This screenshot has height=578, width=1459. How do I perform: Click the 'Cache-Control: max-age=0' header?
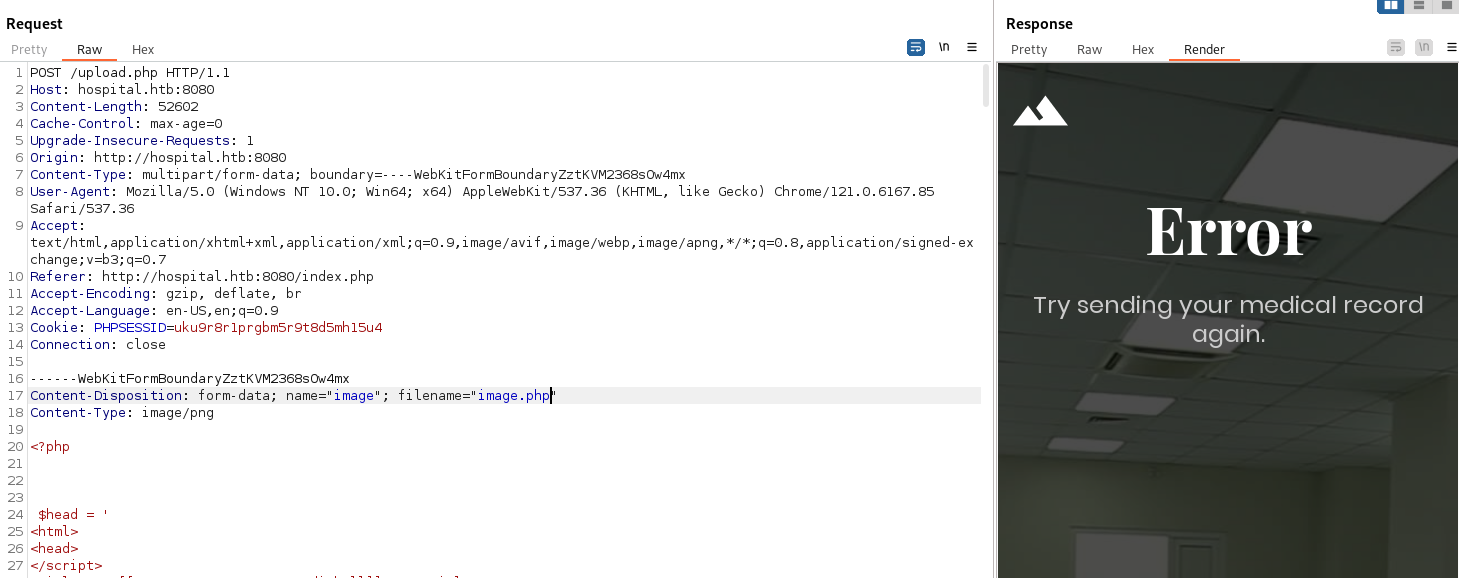pyautogui.click(x=126, y=124)
